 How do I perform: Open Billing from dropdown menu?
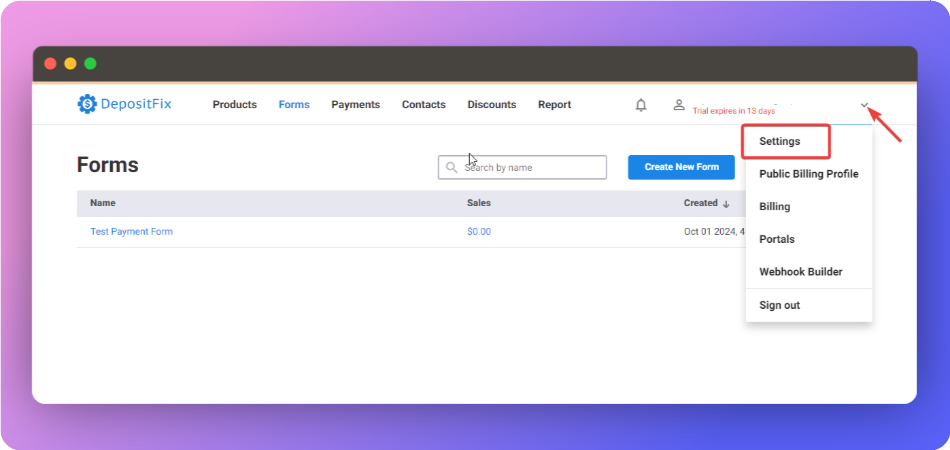(x=774, y=207)
